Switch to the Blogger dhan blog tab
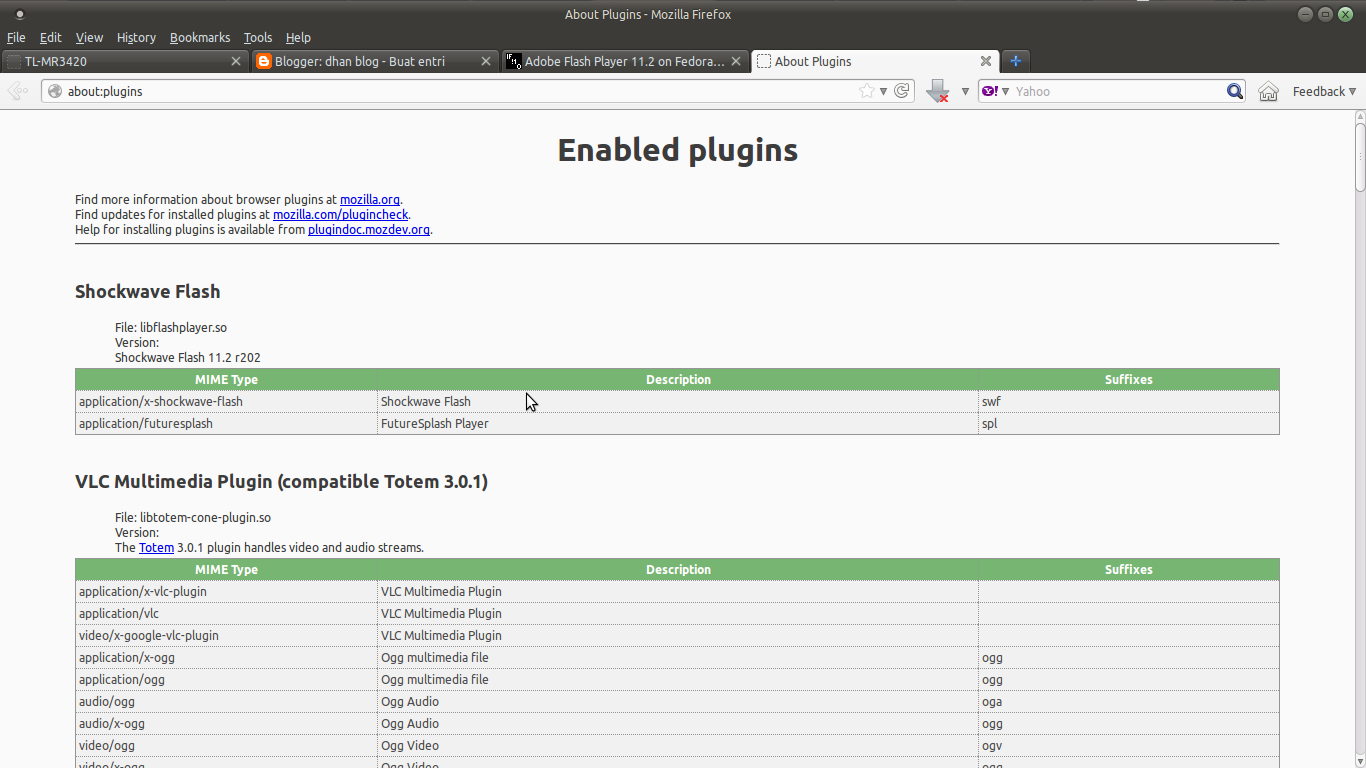Viewport: 1366px width, 768px height. pos(375,61)
